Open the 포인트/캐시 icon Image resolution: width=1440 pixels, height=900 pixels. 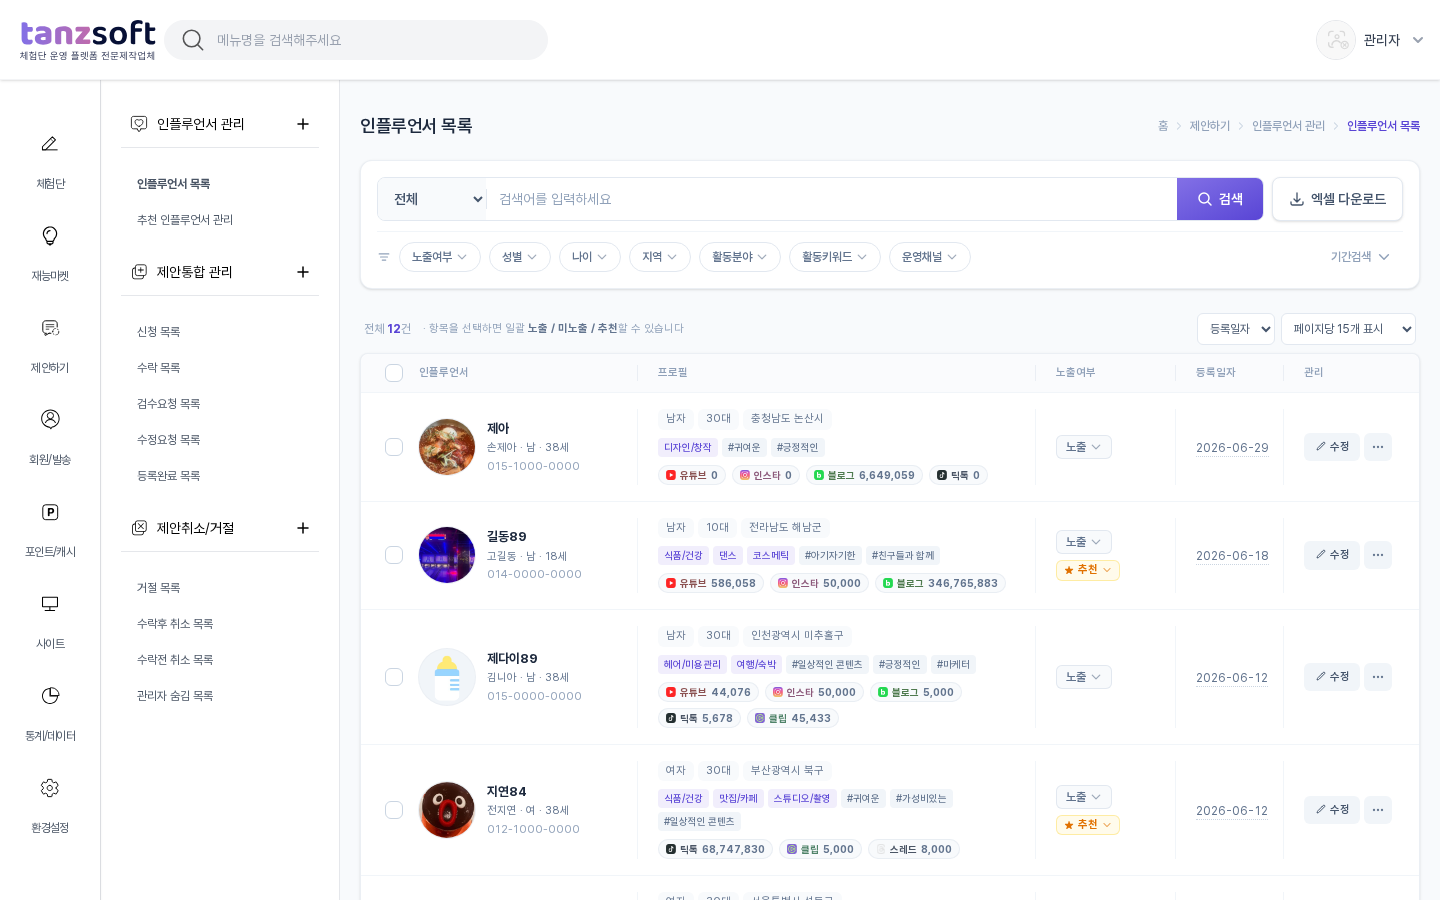[x=50, y=512]
